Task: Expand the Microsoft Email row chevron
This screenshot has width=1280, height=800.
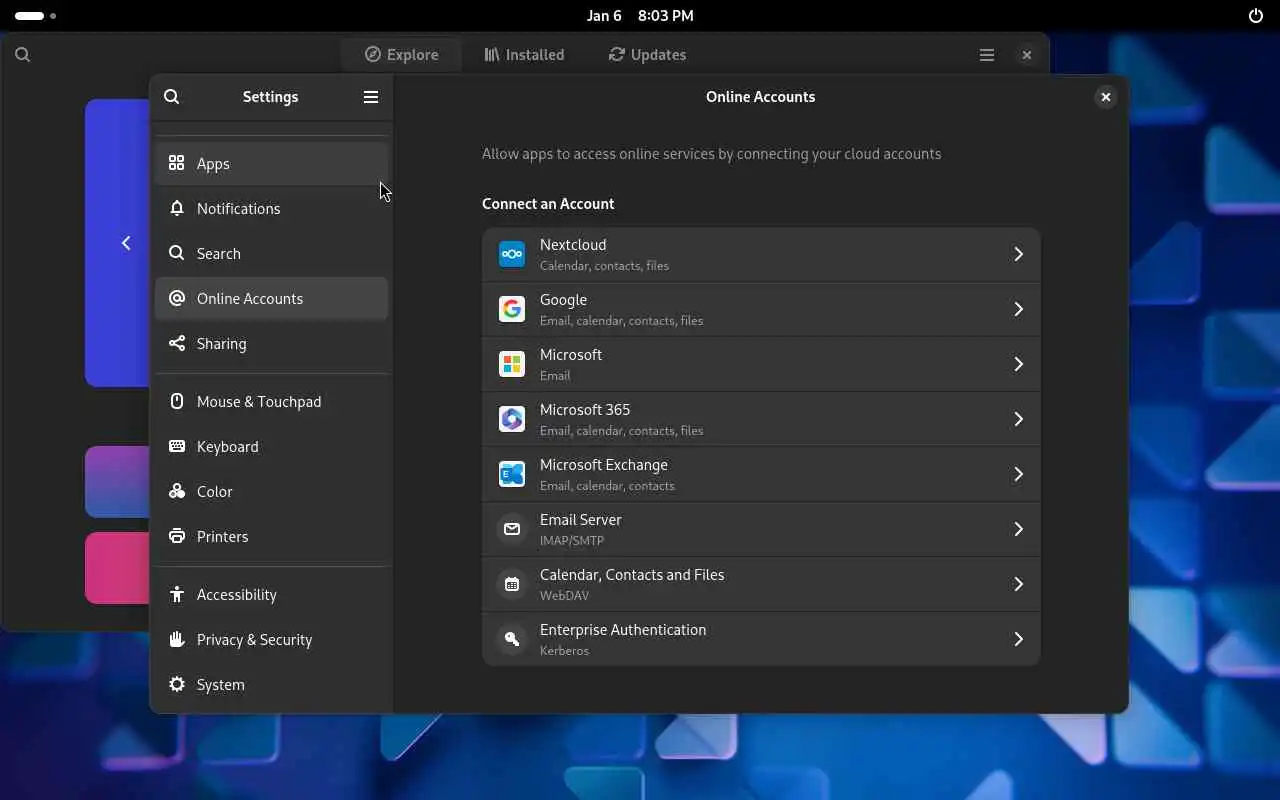Action: pyautogui.click(x=1019, y=364)
